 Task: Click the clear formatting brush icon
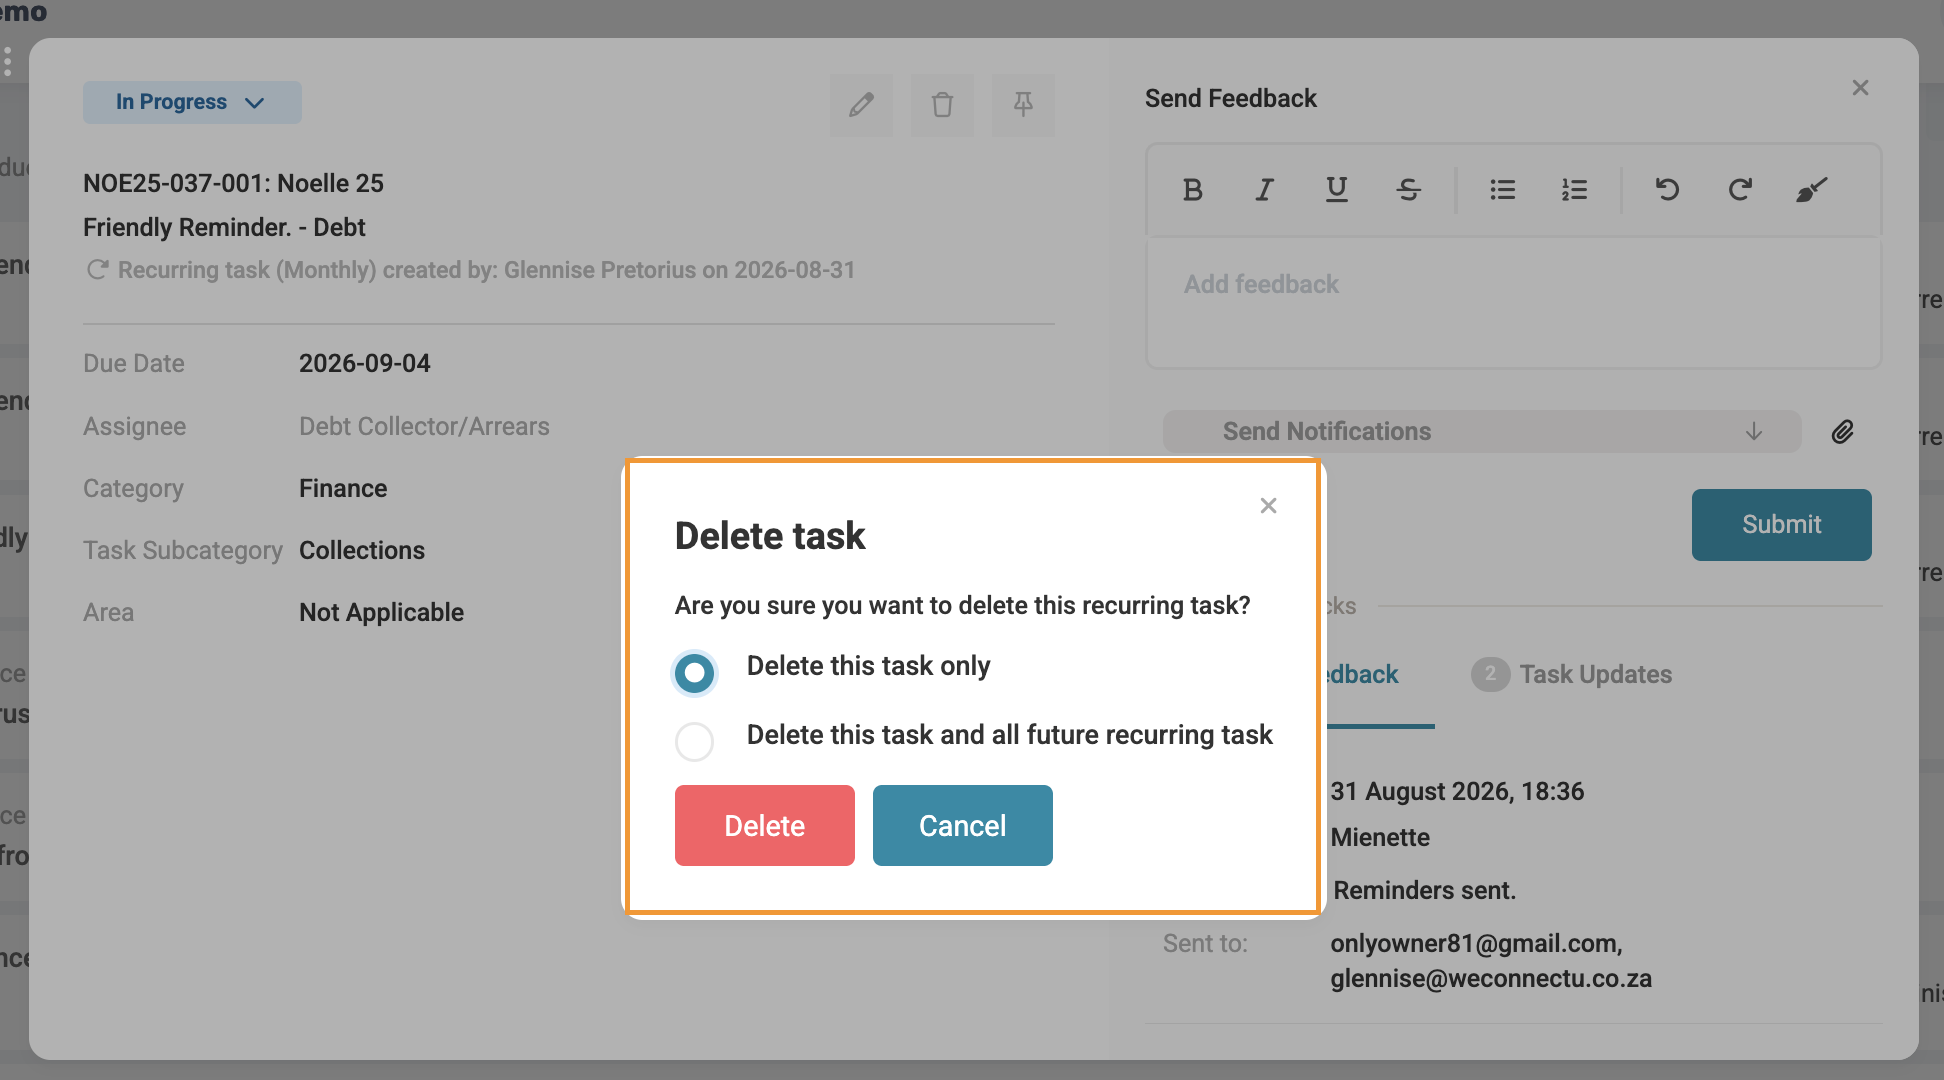[1812, 189]
